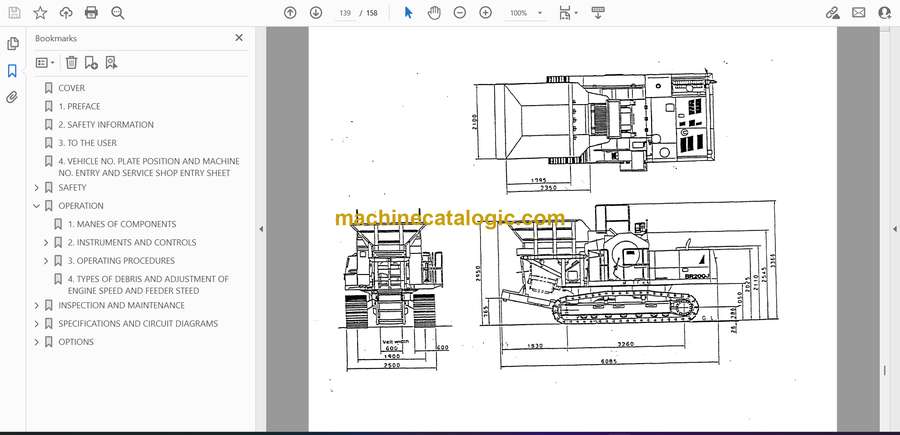
Task: Expand the 2. INSTRUMENTS AND CONTROLS section
Action: pos(46,243)
